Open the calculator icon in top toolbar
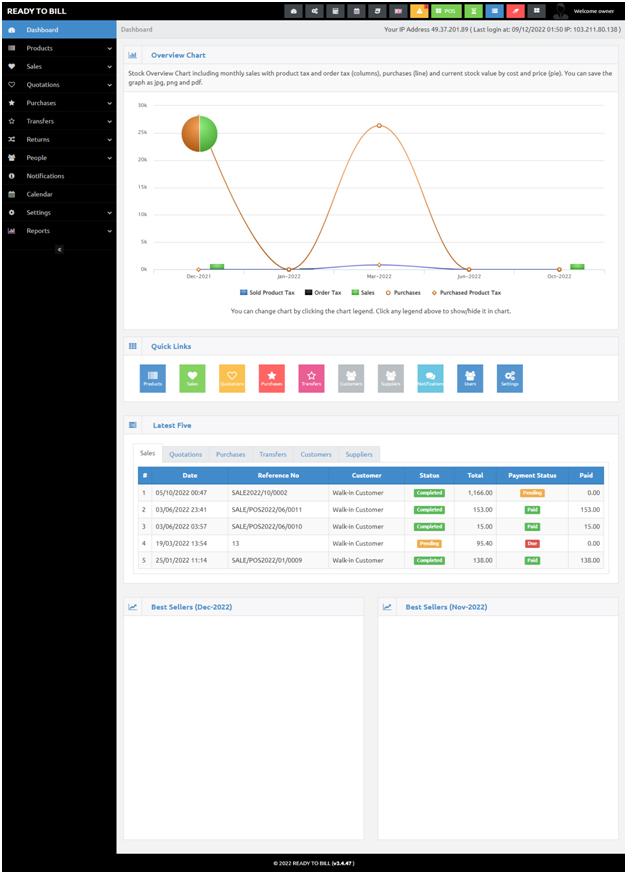 click(x=336, y=11)
